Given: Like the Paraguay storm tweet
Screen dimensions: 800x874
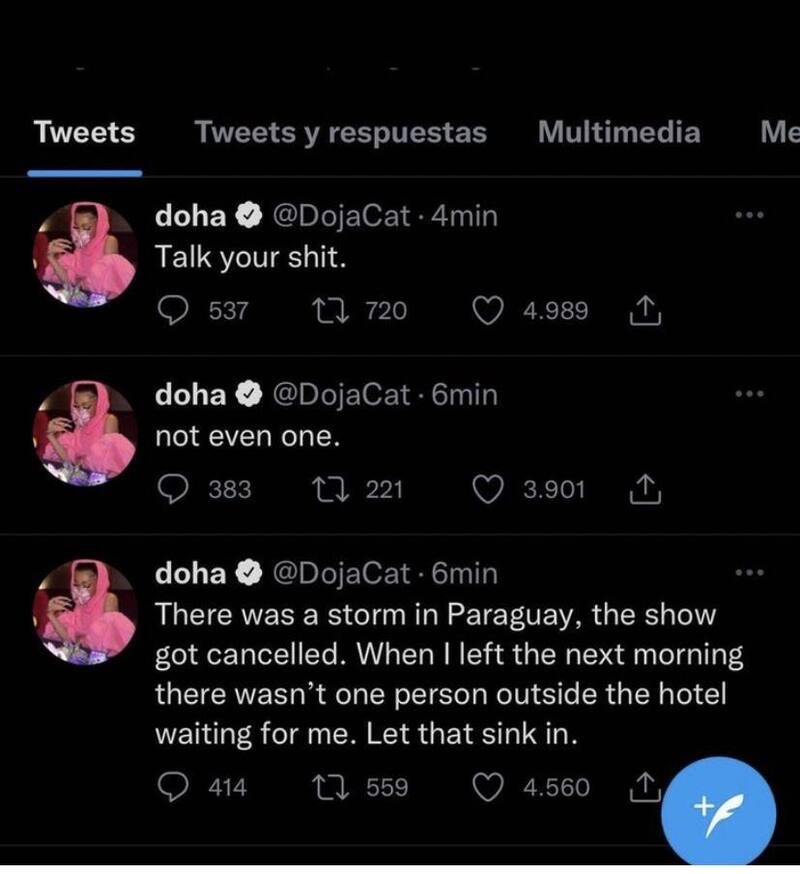Looking at the screenshot, I should [488, 787].
